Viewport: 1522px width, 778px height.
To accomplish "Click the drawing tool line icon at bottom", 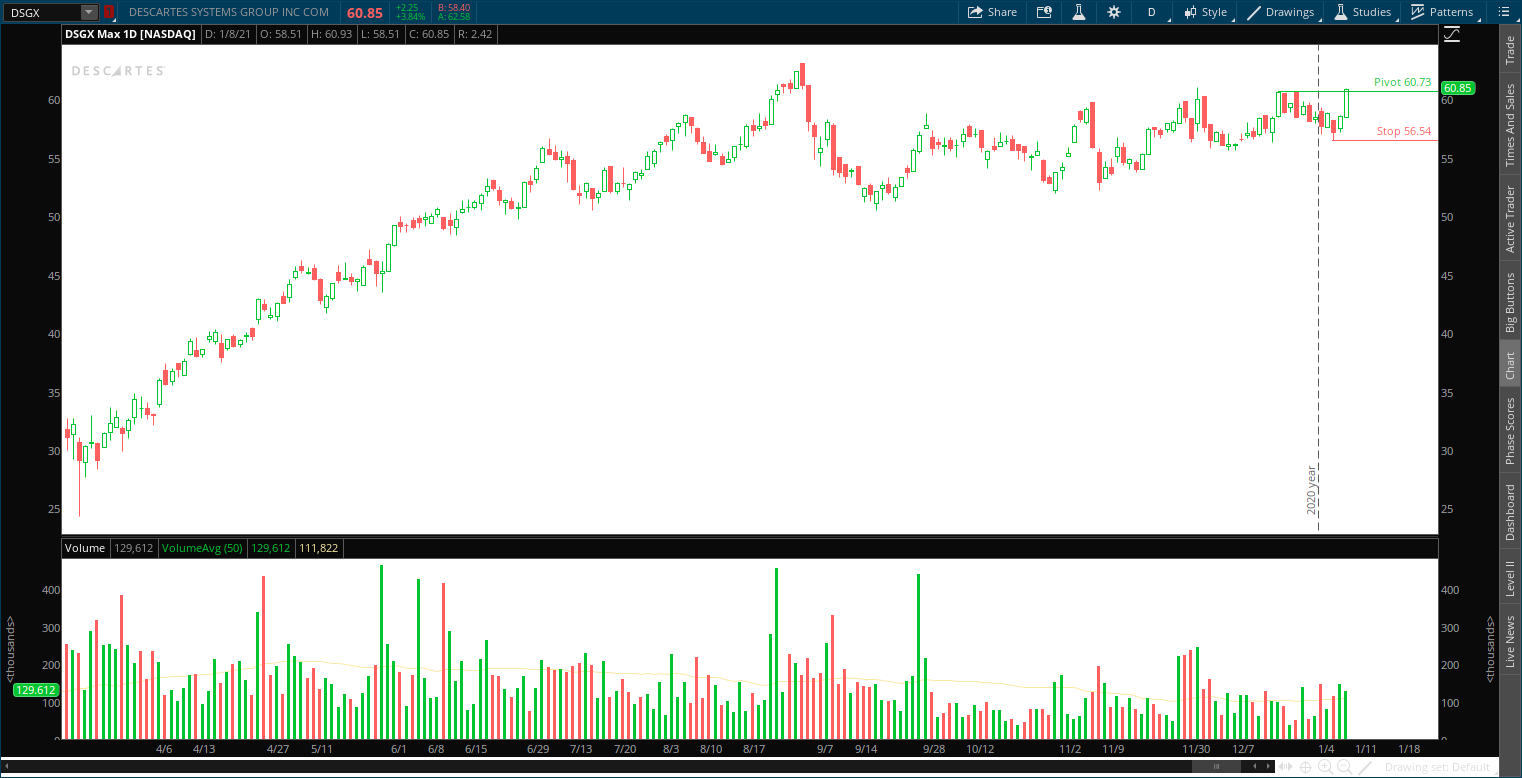I will point(1367,767).
